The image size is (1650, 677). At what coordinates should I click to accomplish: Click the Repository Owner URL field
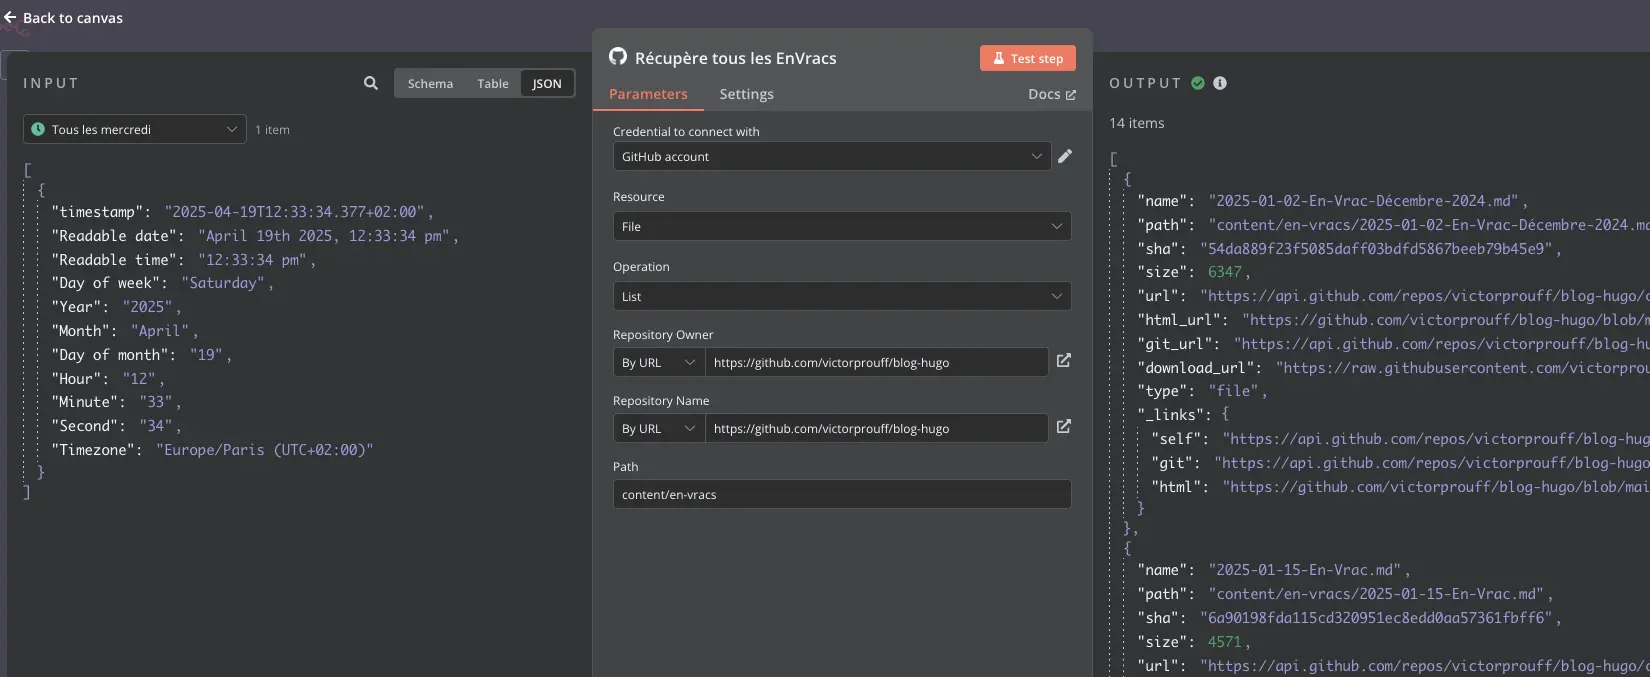click(x=876, y=362)
